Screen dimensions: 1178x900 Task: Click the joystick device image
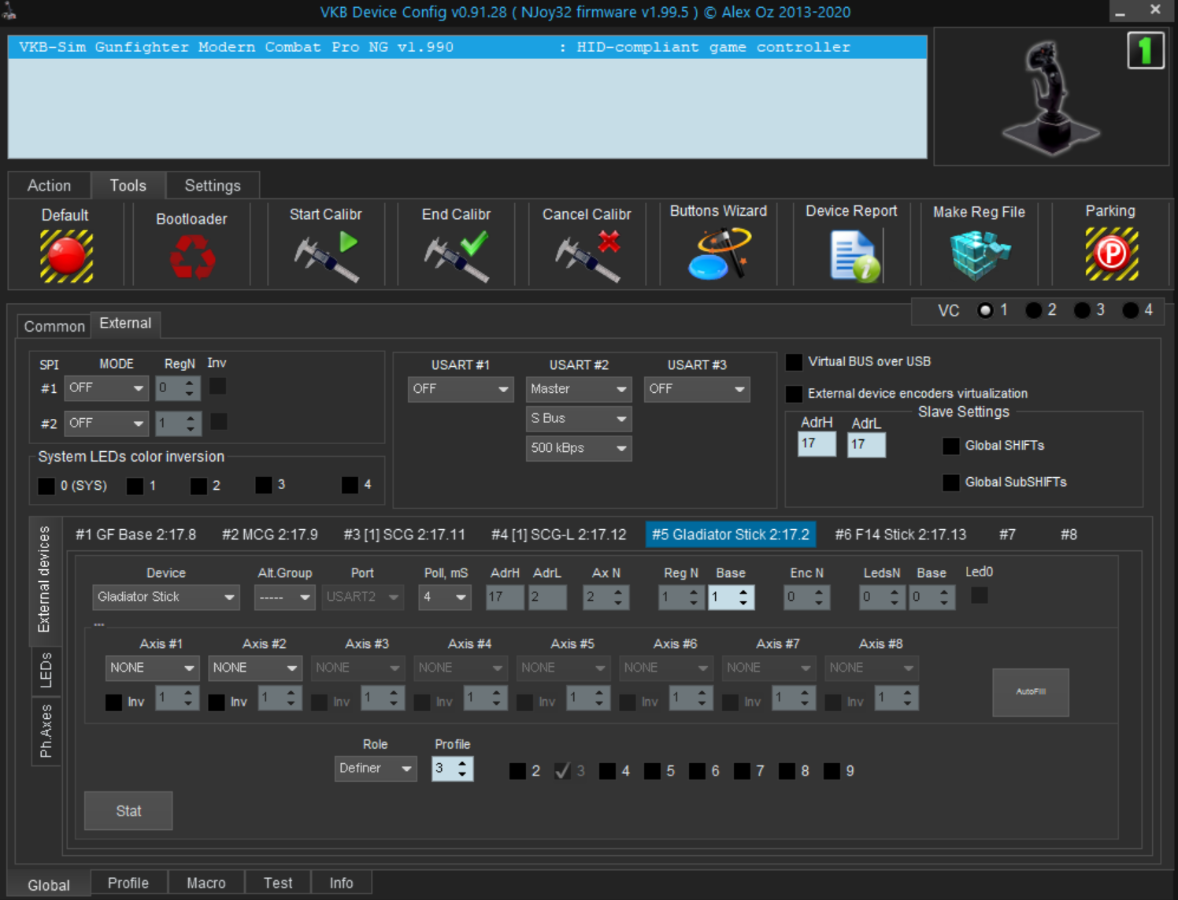pos(1050,98)
